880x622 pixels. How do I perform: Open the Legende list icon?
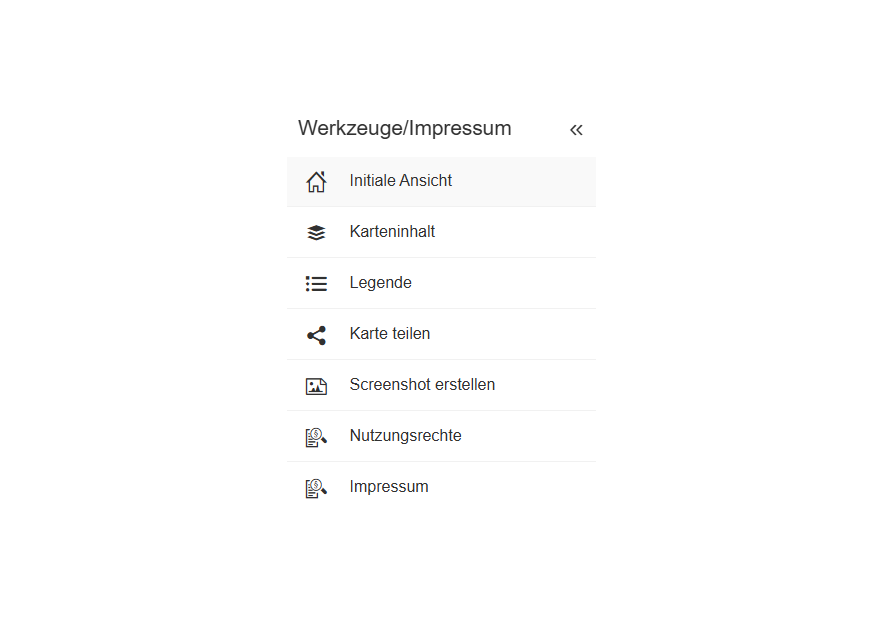pyautogui.click(x=316, y=283)
